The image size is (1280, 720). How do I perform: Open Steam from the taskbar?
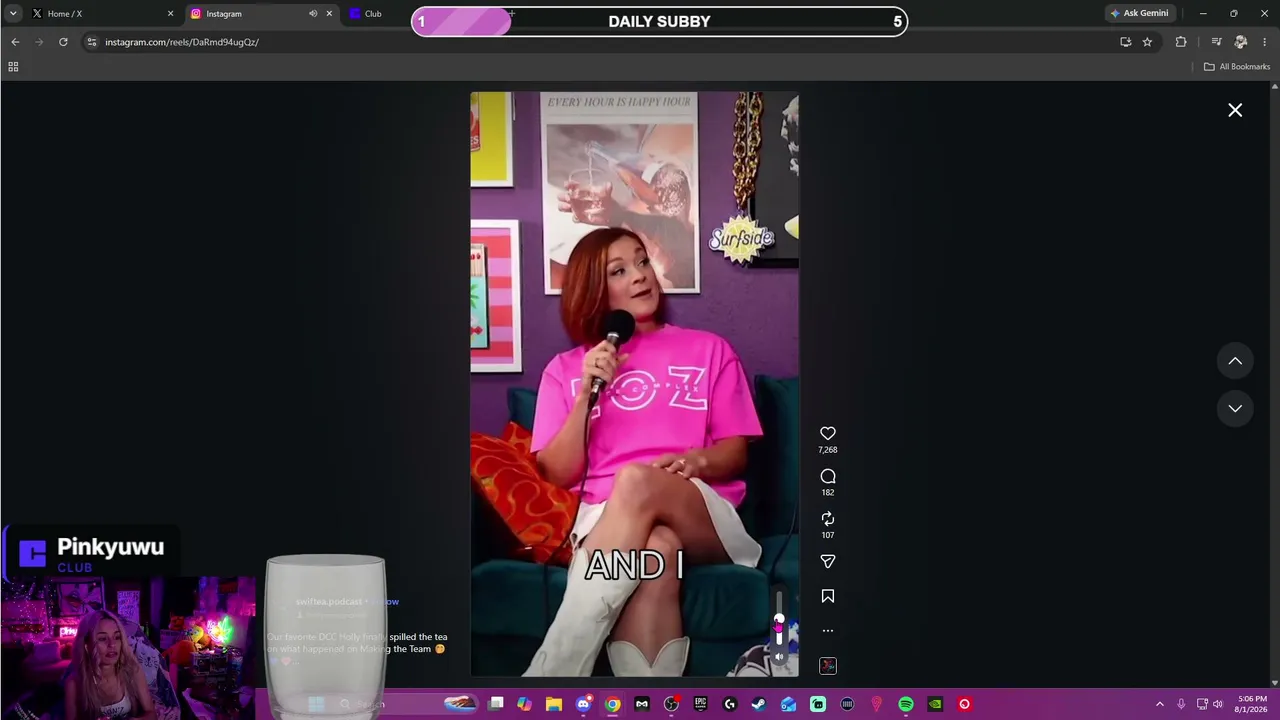pos(759,704)
